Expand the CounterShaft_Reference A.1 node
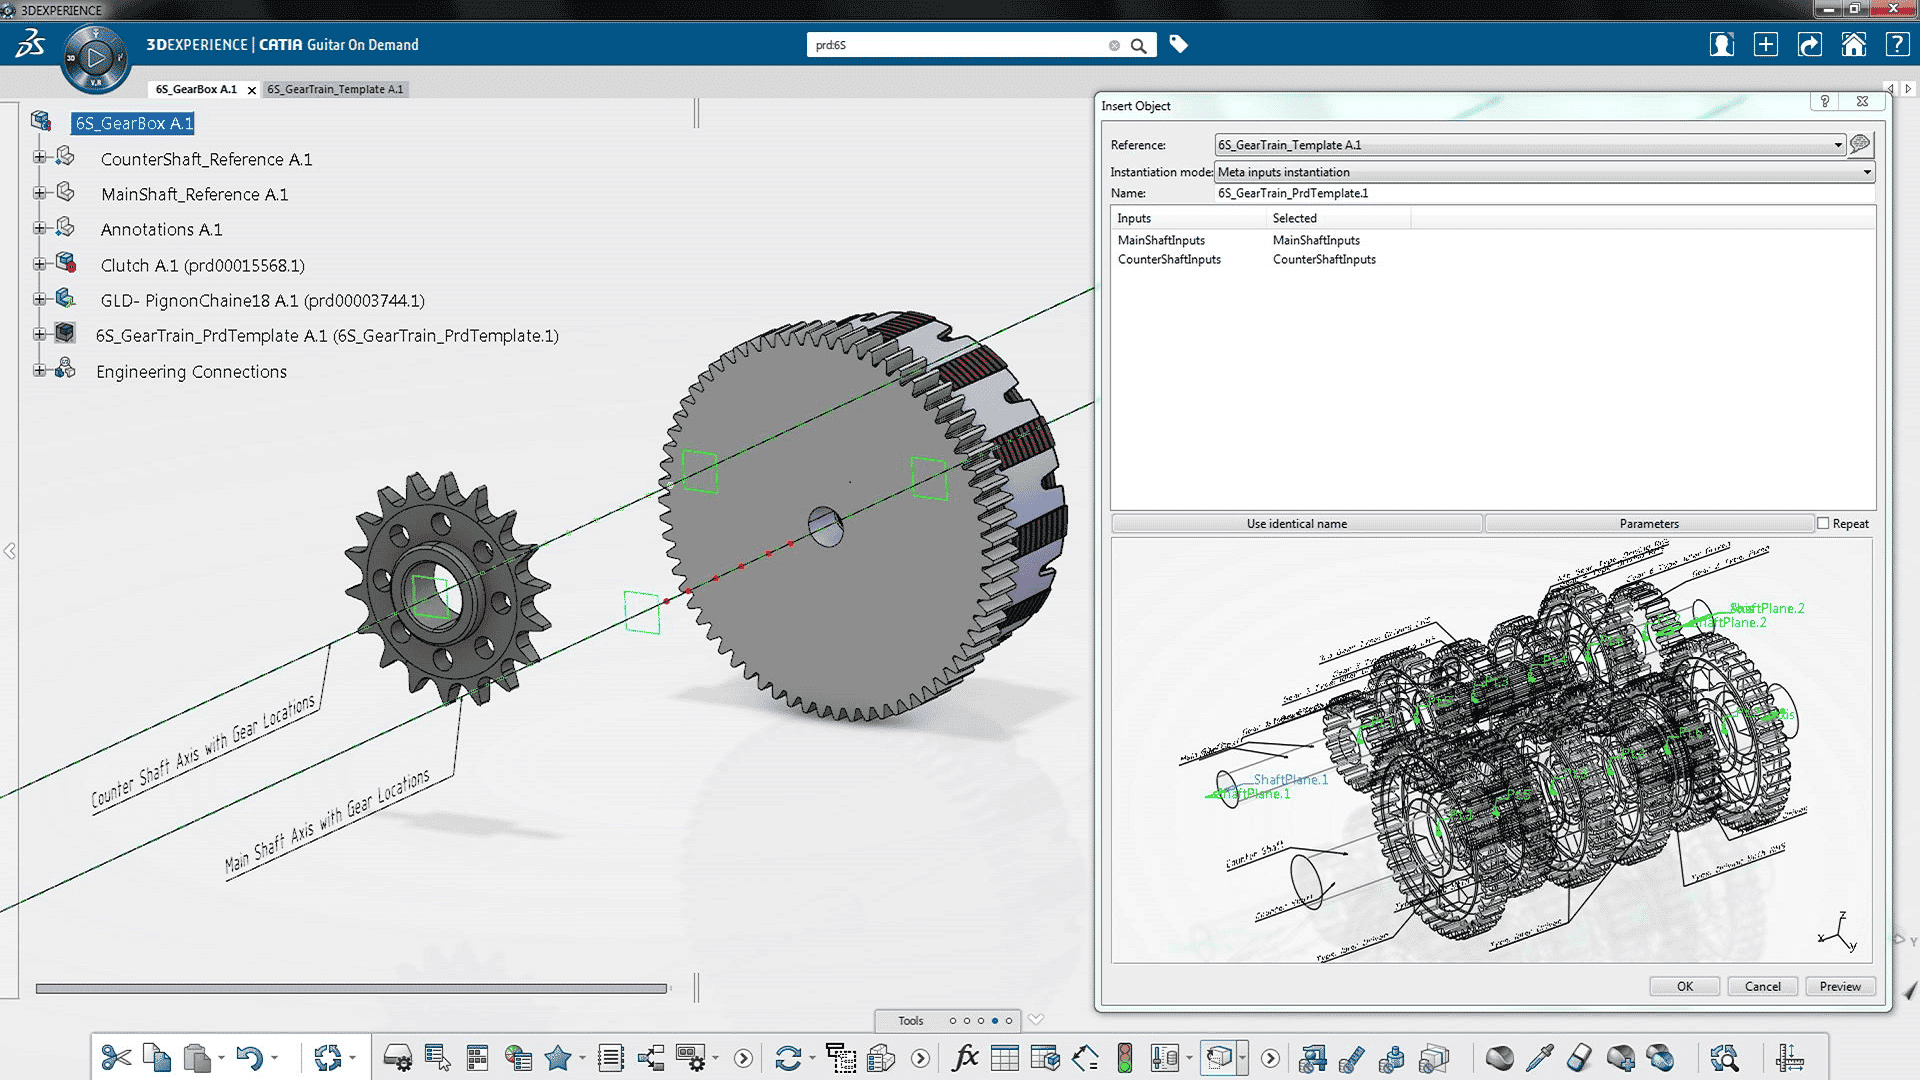This screenshot has width=1920, height=1080. coord(39,158)
